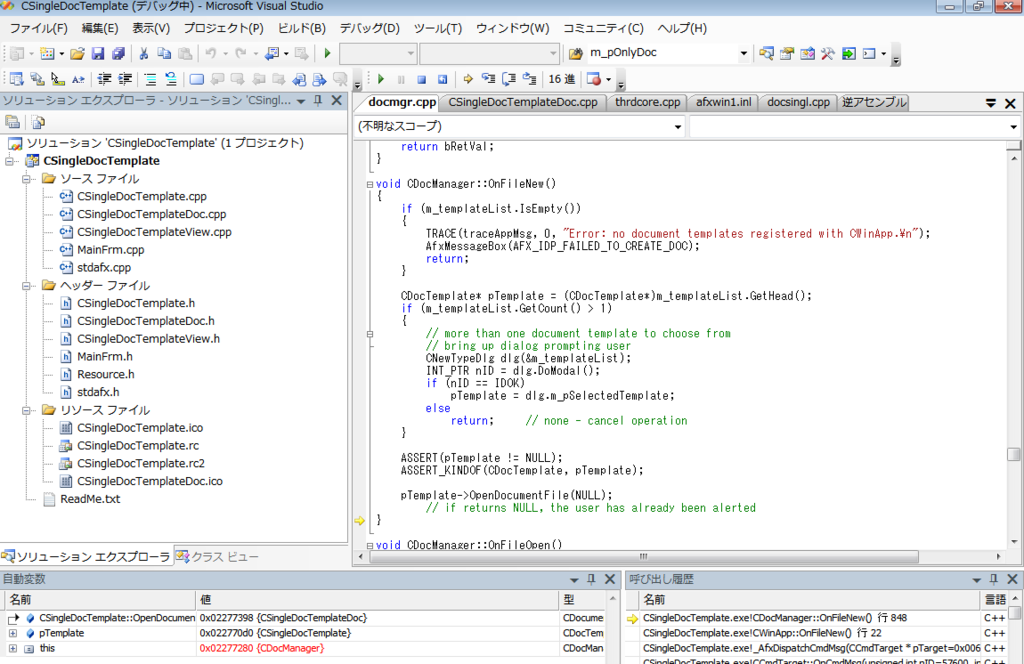
Task: Open the ツール(T) menu
Action: [x=438, y=28]
